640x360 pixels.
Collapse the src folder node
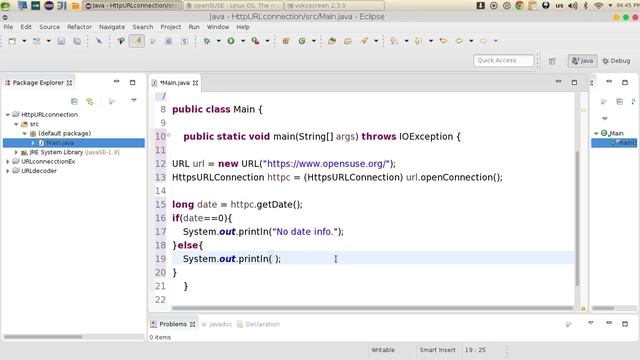(x=16, y=124)
